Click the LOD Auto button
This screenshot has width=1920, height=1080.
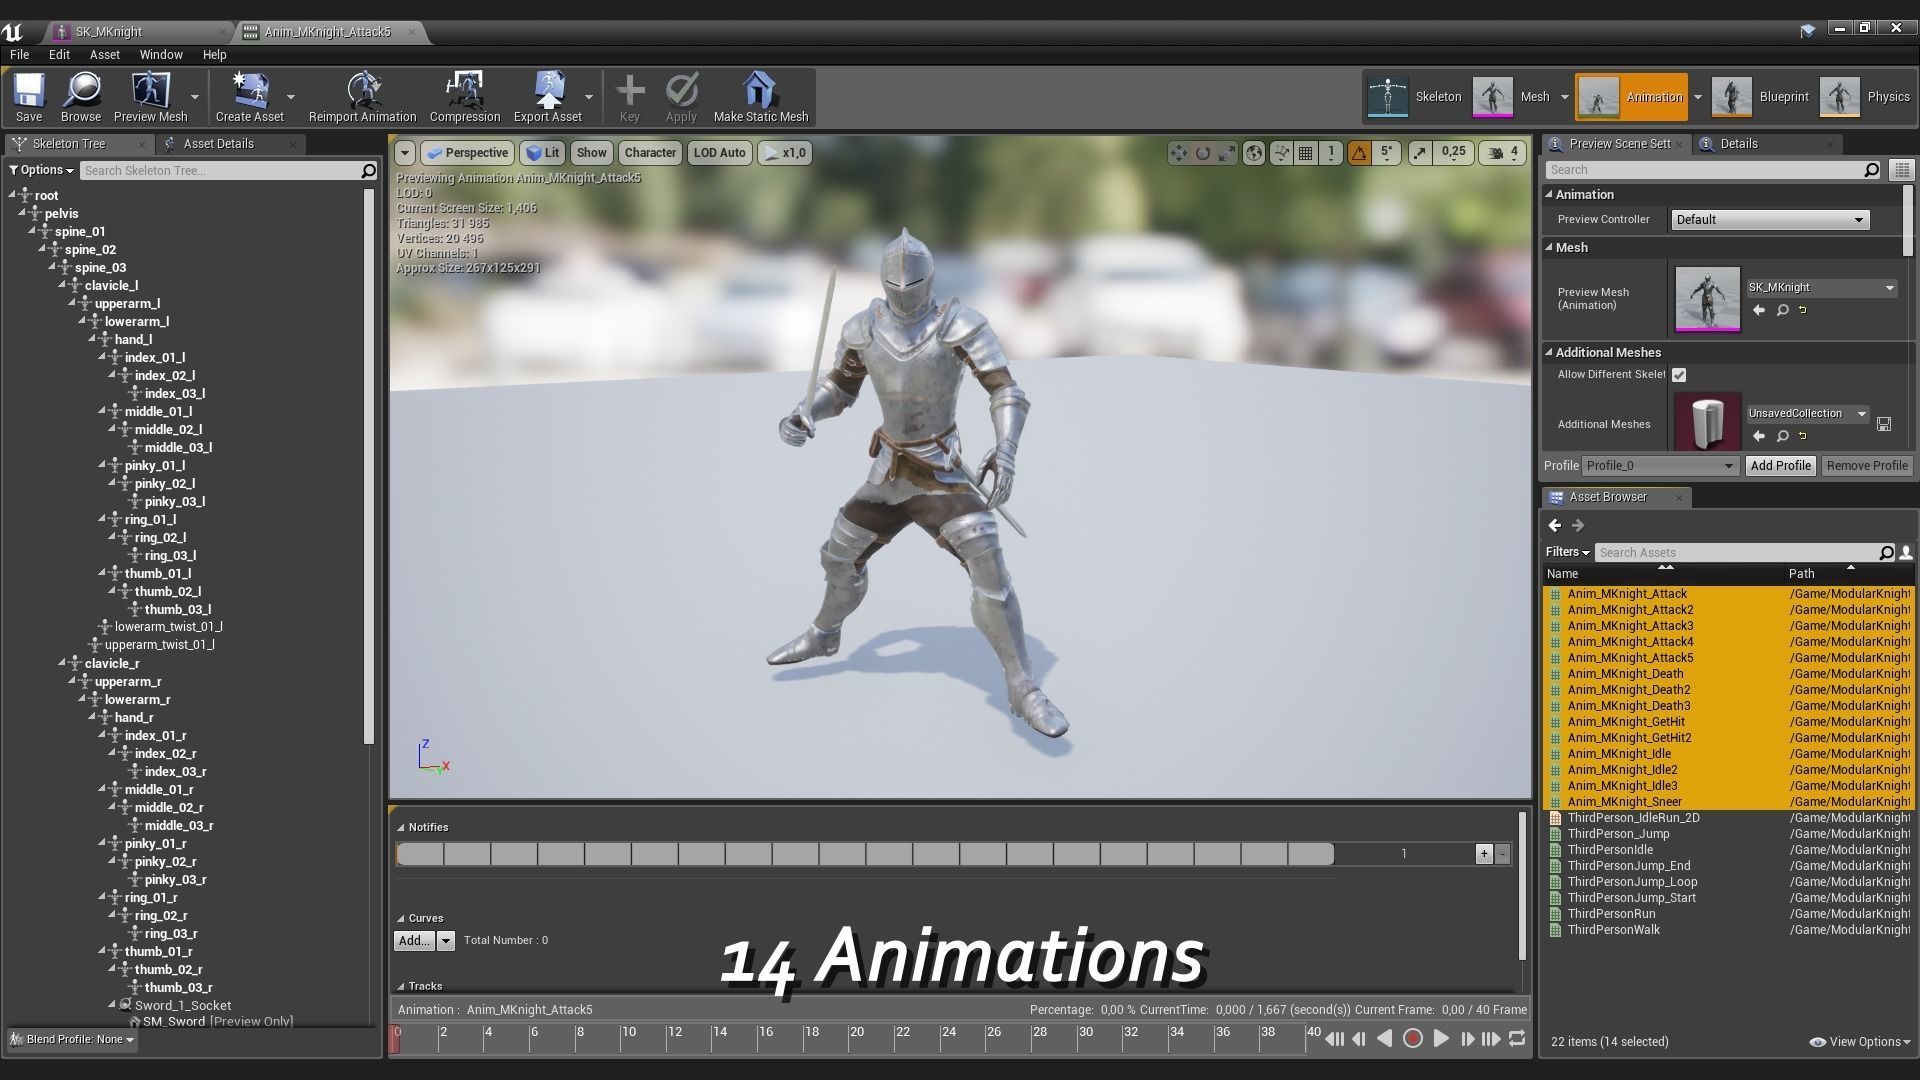(719, 153)
